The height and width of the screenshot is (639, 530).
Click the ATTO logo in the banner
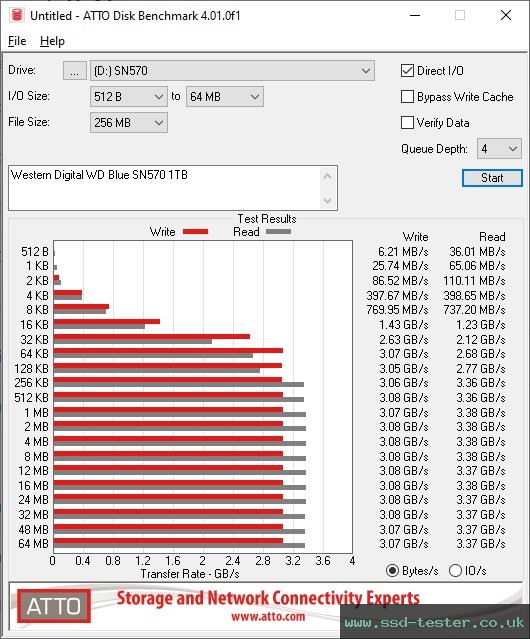[x=54, y=606]
